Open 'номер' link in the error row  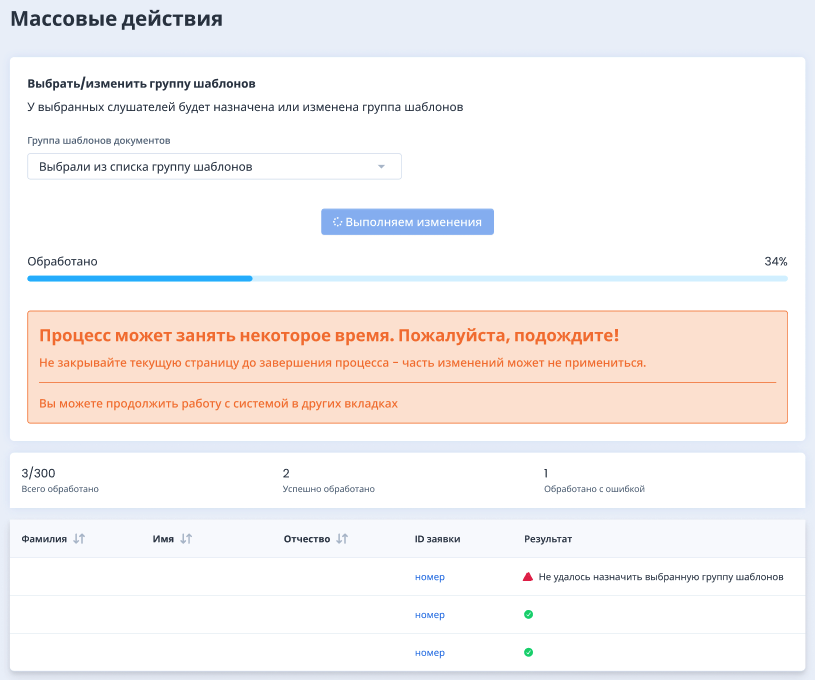429,577
